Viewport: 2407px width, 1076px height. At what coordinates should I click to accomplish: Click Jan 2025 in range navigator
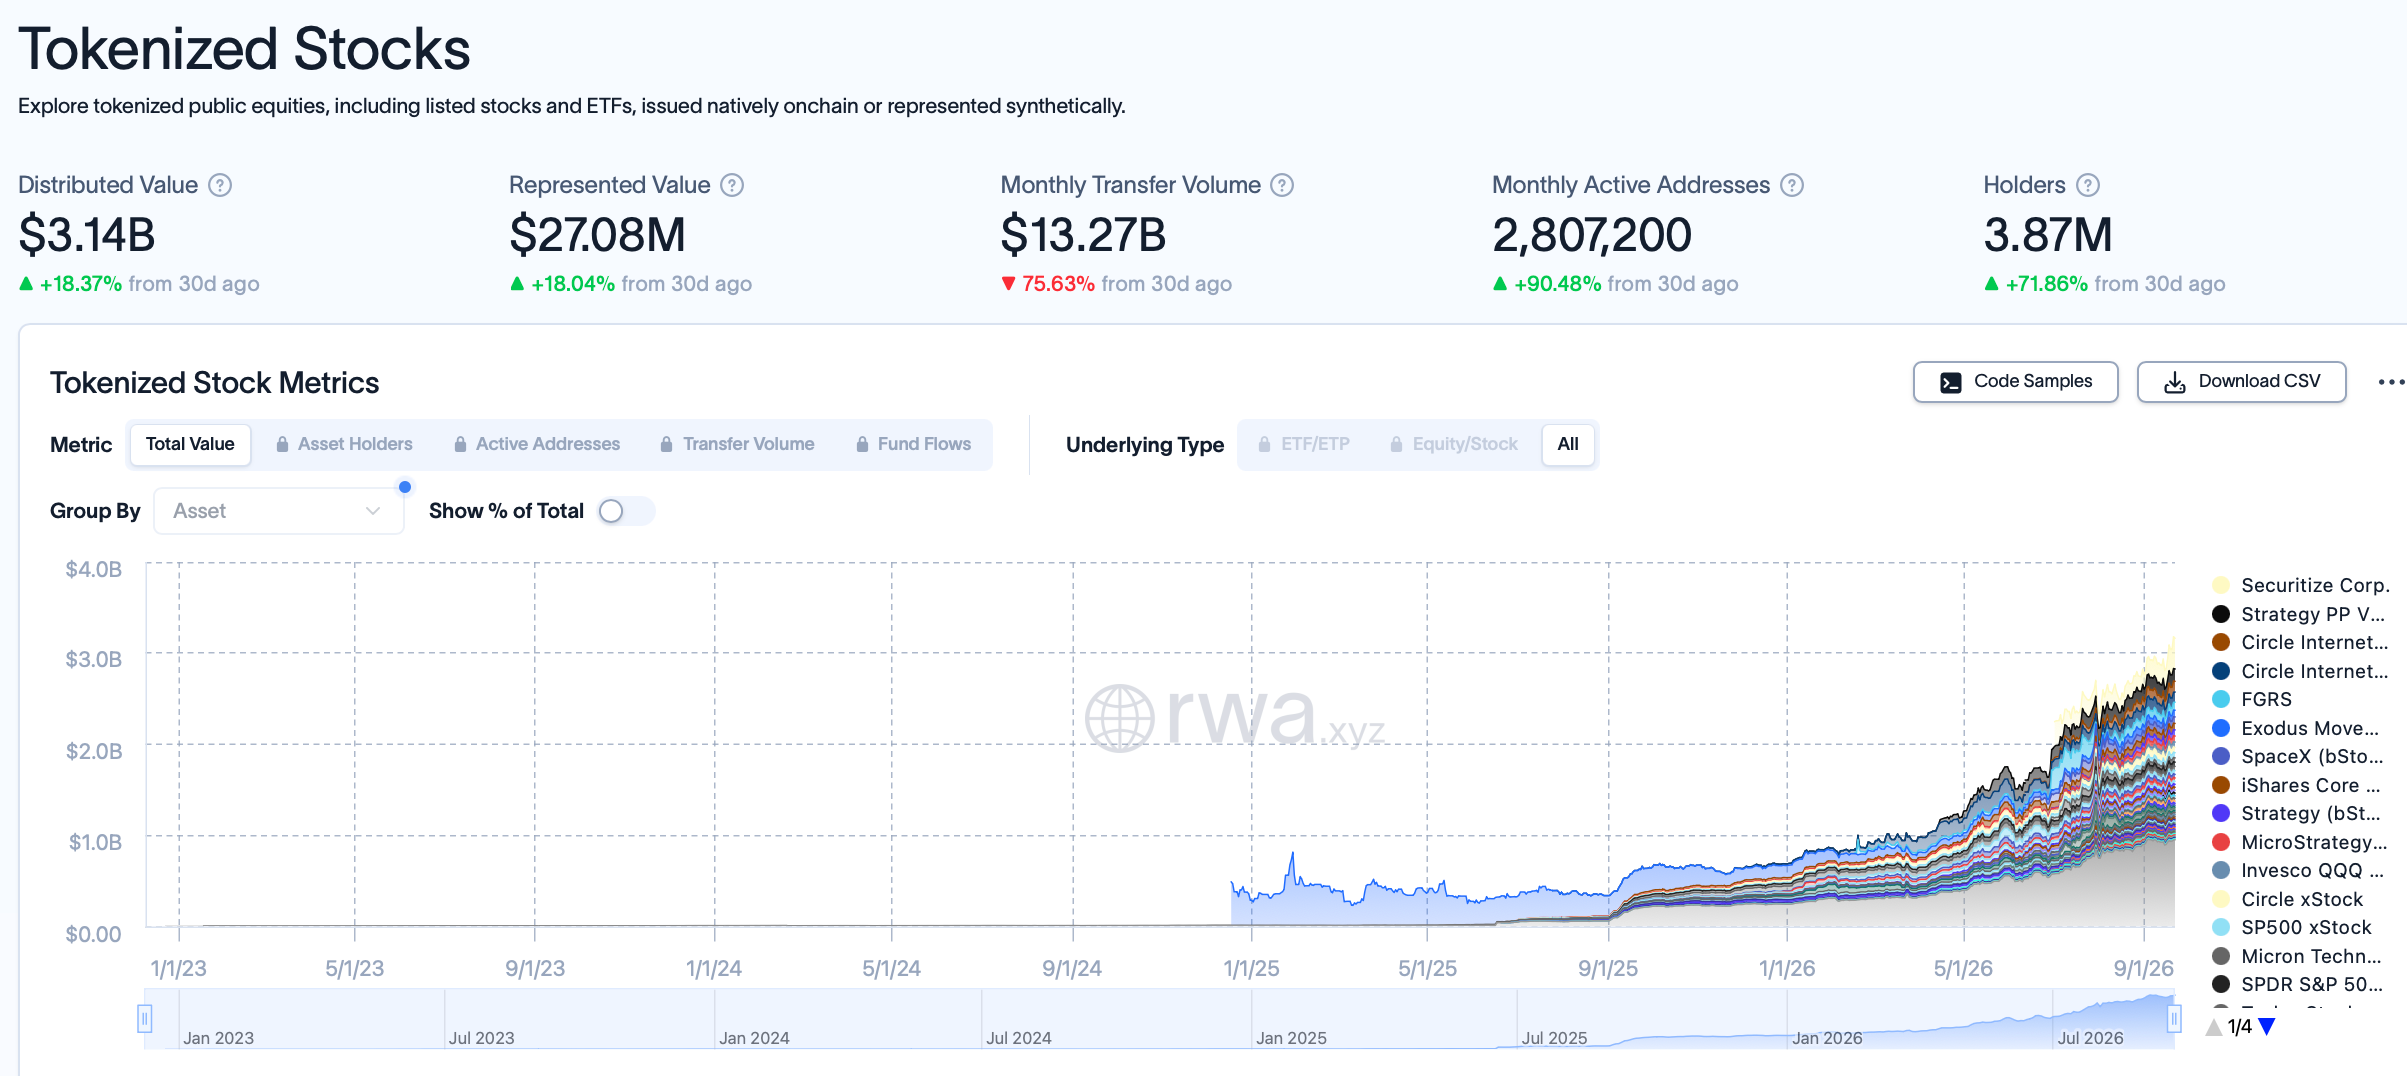point(1291,1038)
